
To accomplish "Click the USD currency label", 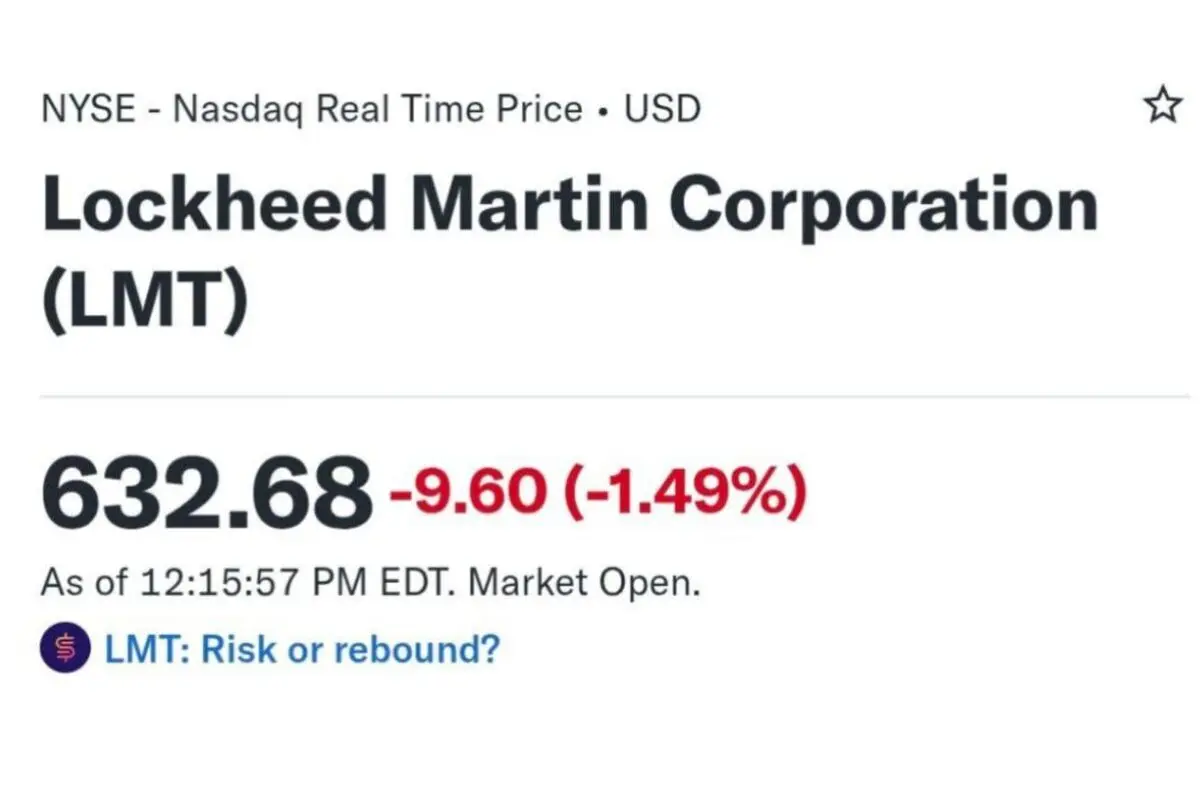I will coord(663,108).
